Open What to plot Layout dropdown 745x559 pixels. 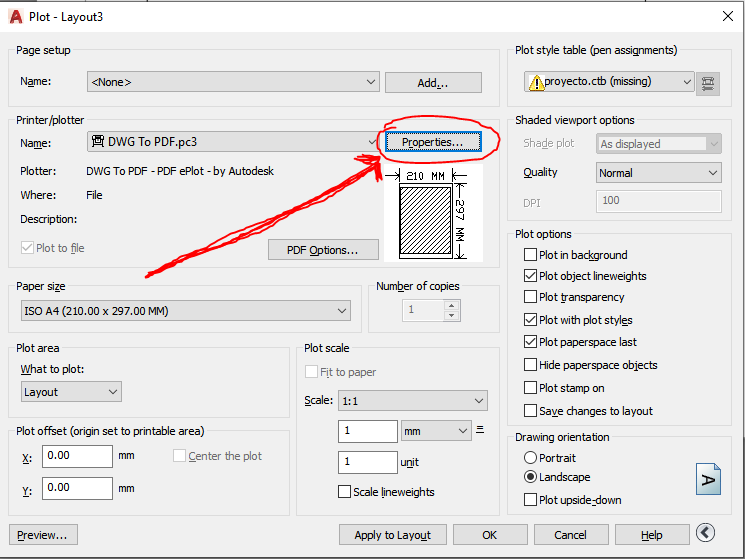71,392
